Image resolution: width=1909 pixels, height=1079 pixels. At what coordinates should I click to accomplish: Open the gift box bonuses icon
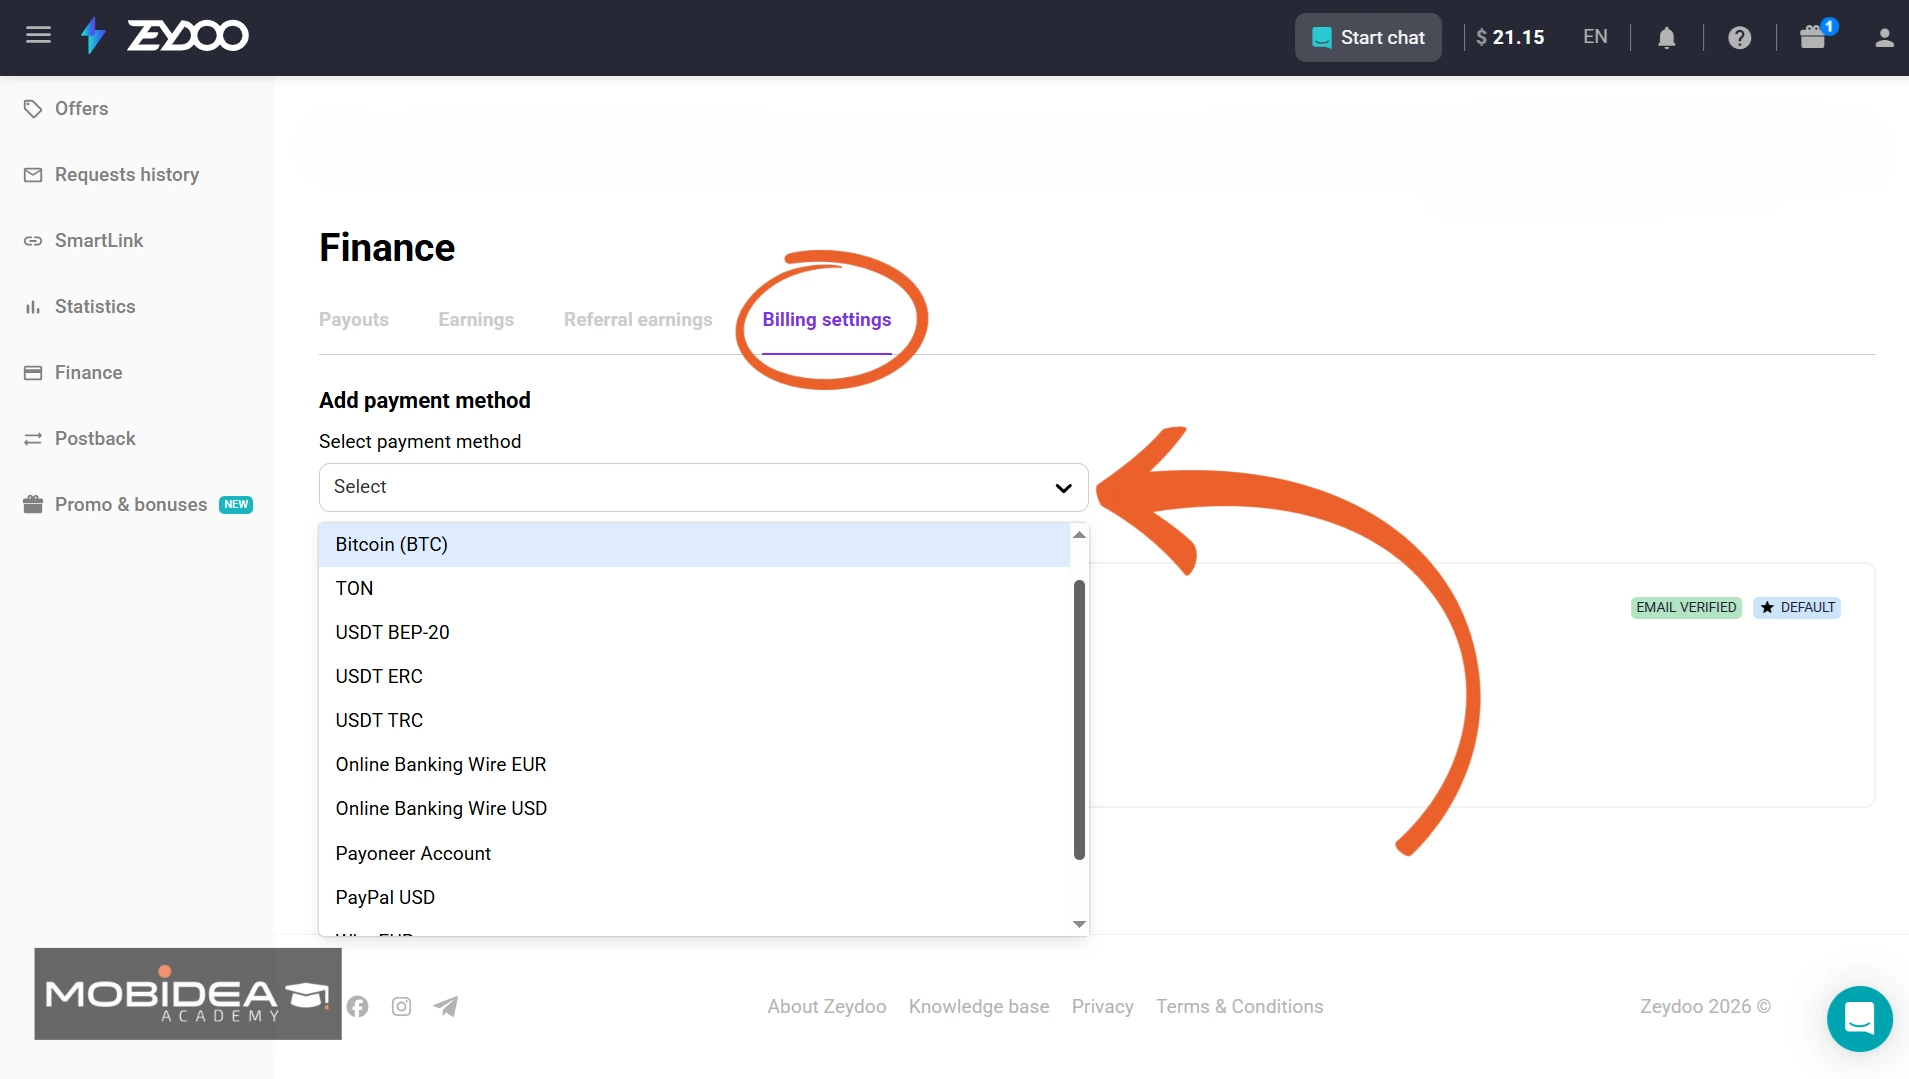point(1813,37)
